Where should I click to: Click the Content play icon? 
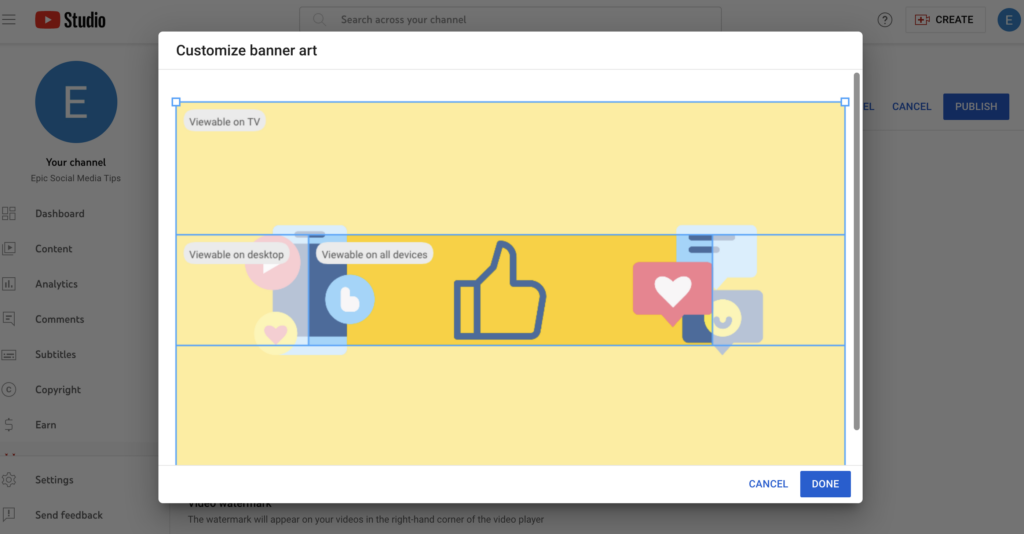tap(9, 249)
